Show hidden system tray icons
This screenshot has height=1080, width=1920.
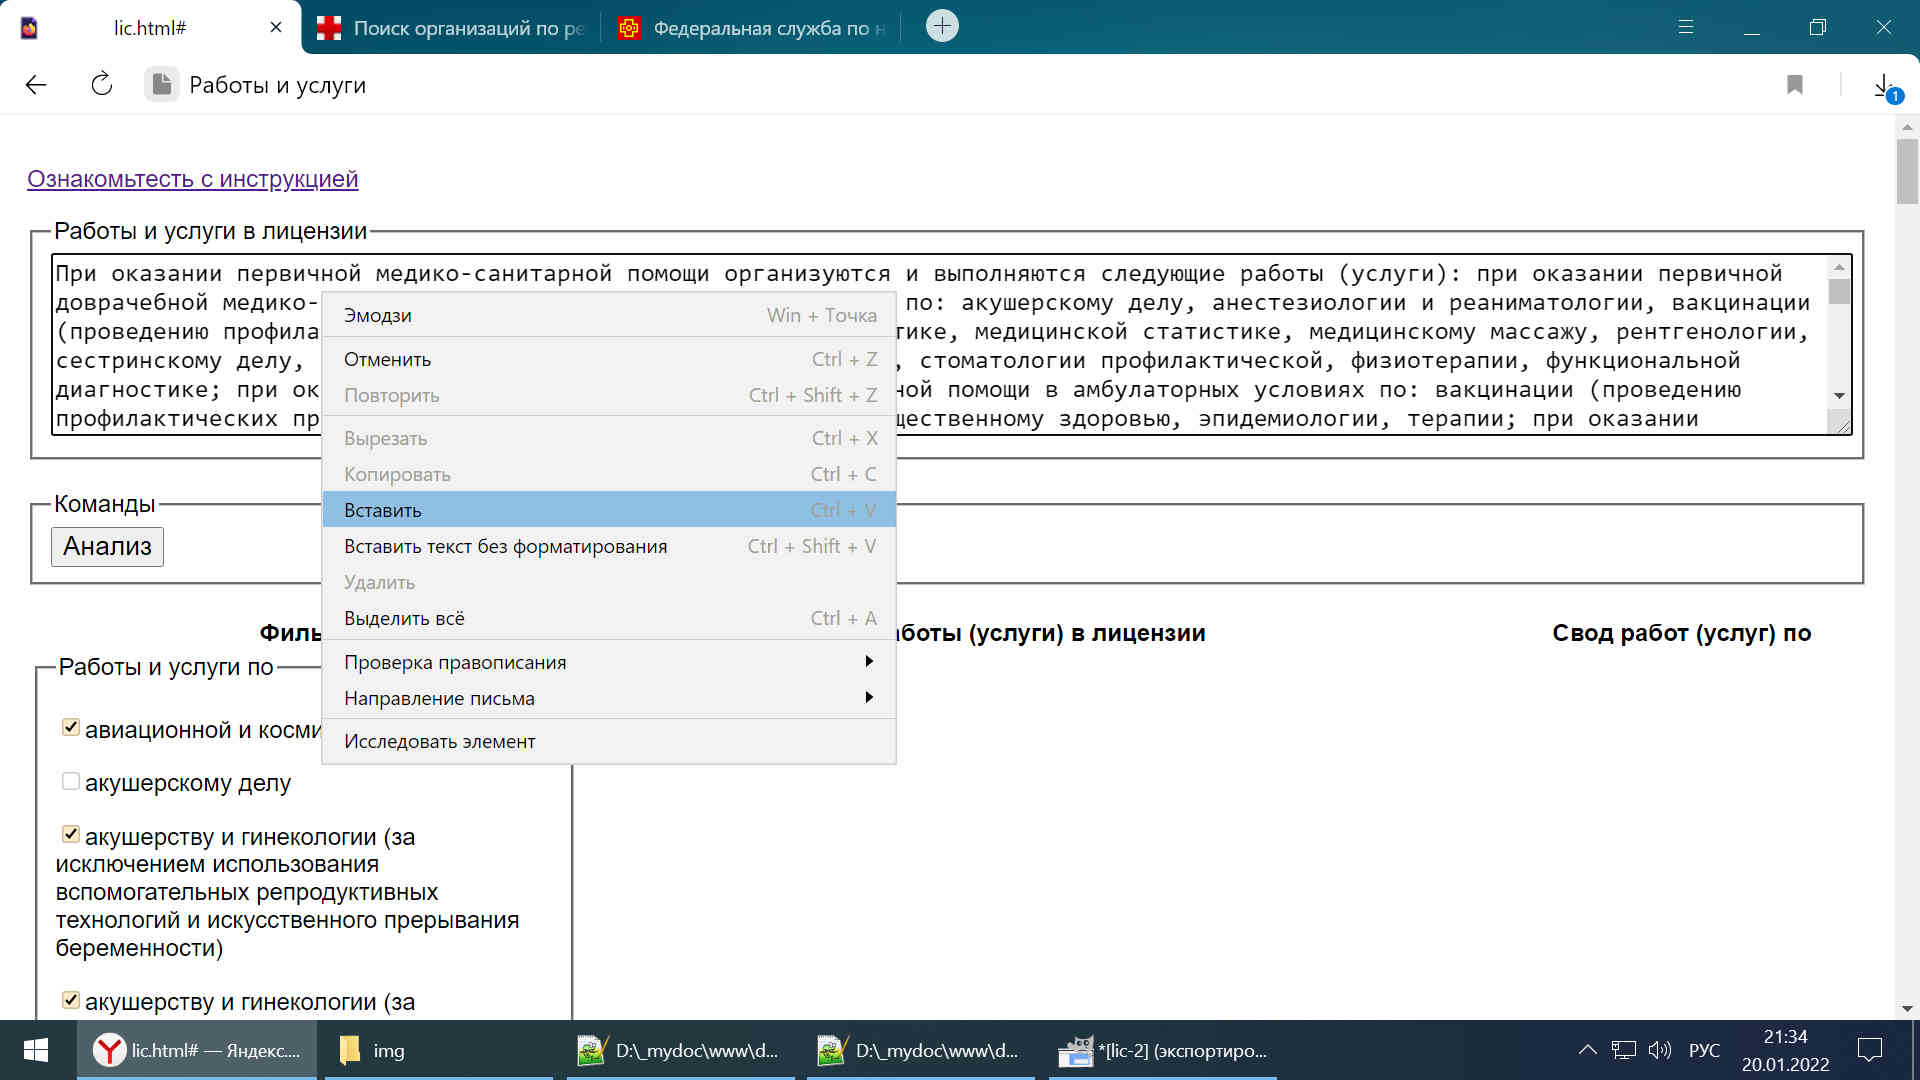[1587, 1050]
